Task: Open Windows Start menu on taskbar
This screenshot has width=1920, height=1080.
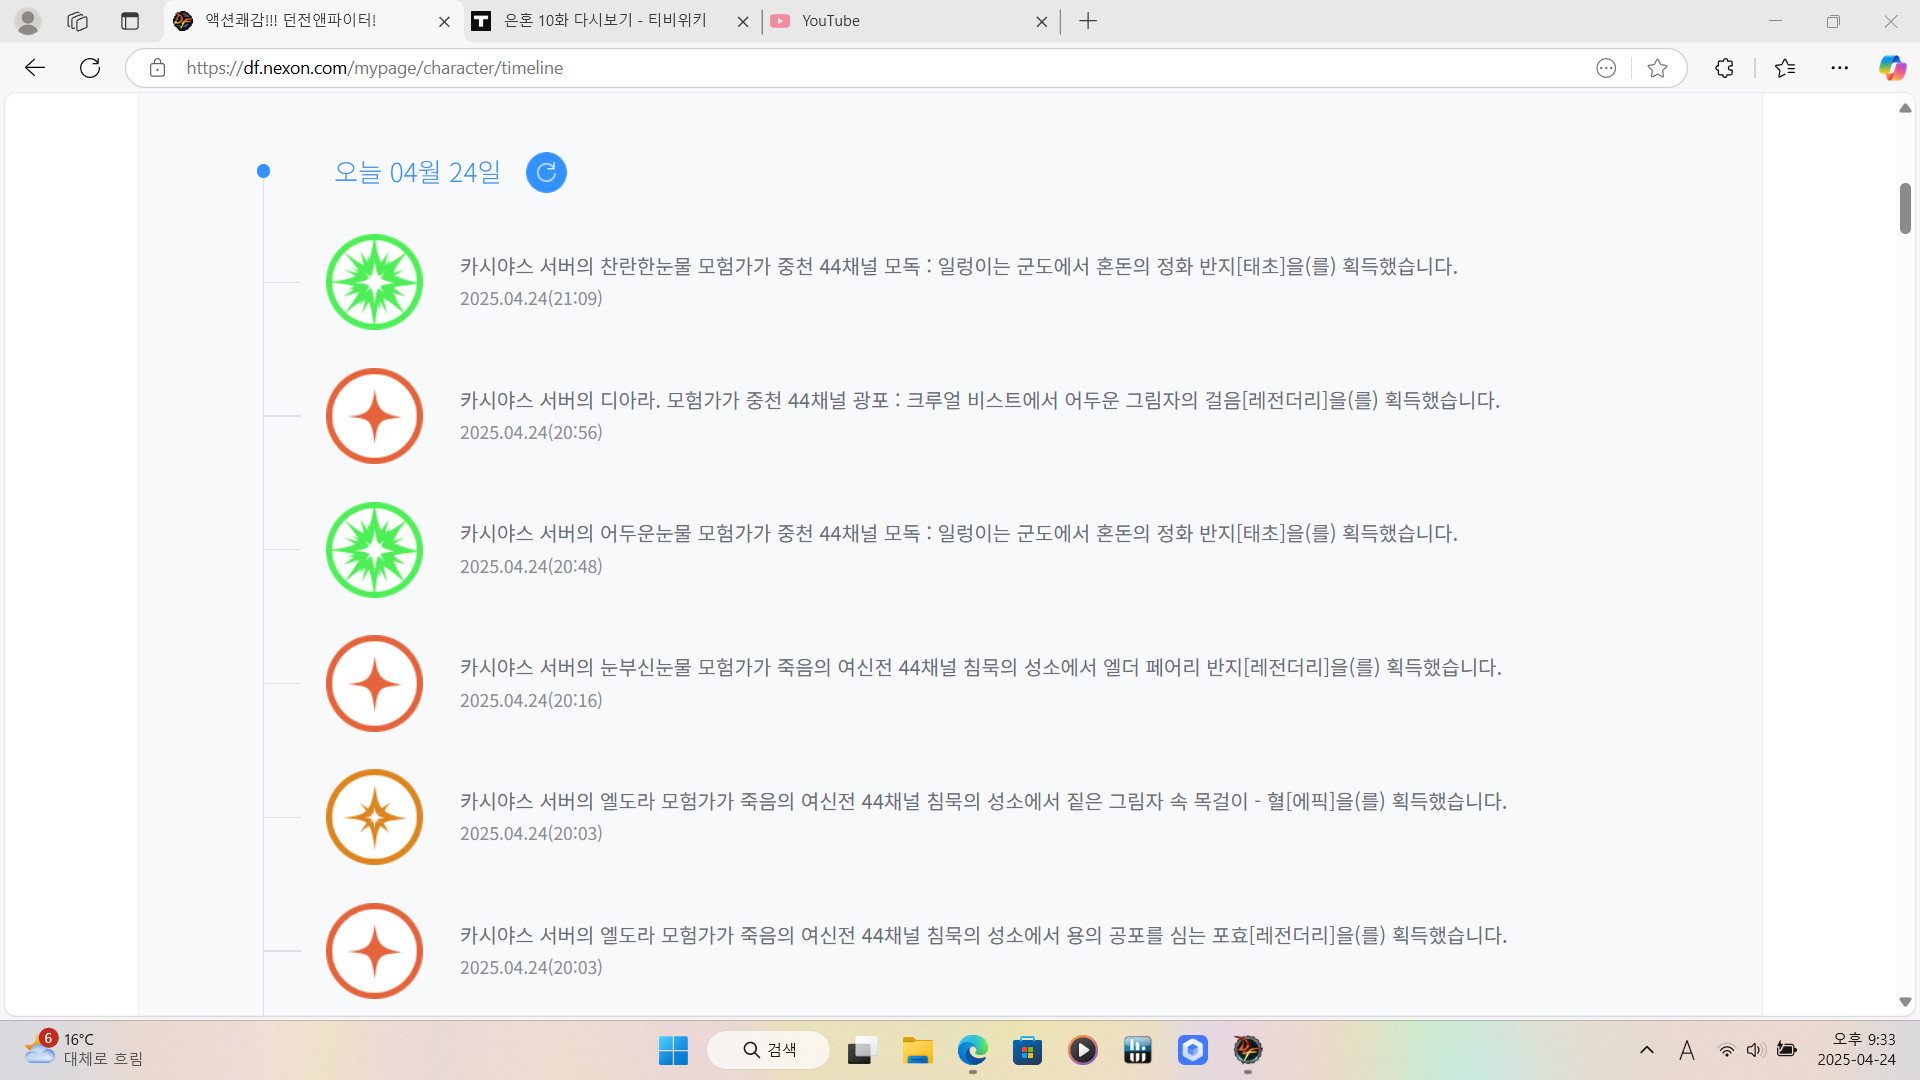Action: click(x=673, y=1050)
